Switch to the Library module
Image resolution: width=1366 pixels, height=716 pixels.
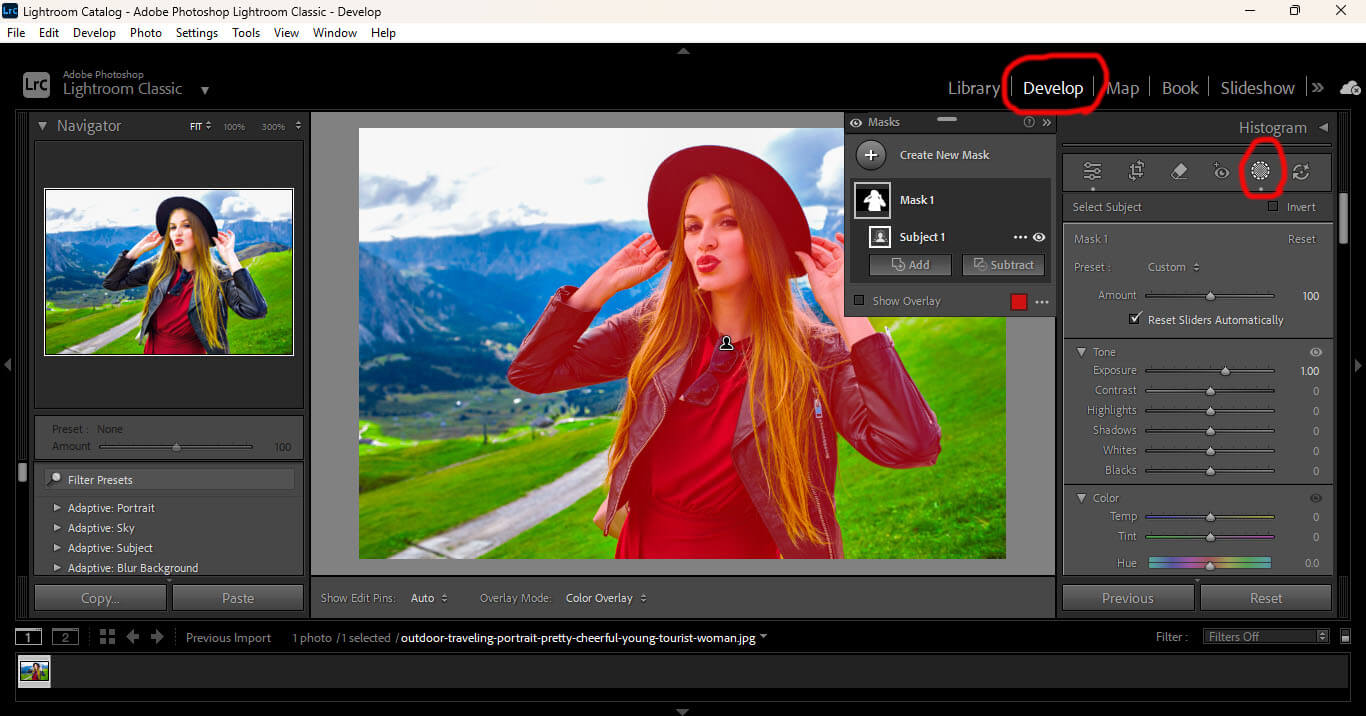[973, 88]
